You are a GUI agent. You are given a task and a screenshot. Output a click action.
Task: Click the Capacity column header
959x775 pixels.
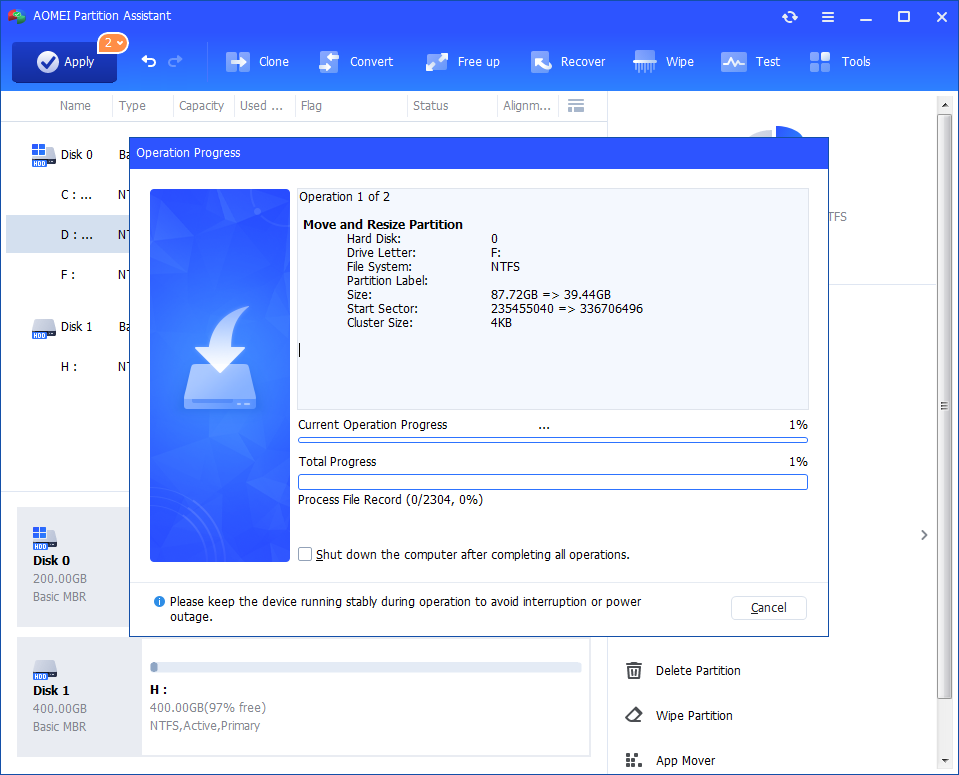click(201, 106)
